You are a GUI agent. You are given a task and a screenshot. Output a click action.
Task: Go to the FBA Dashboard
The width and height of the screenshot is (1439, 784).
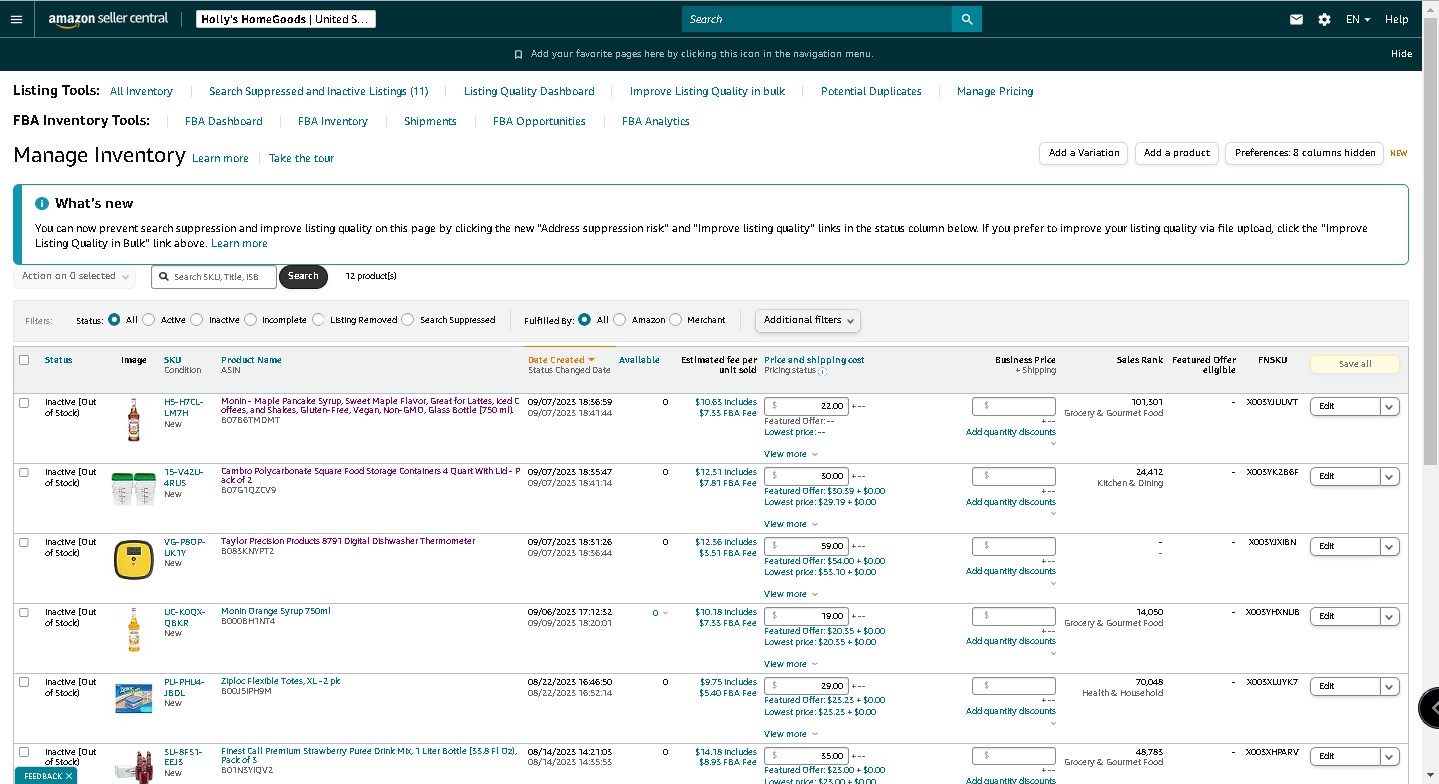tap(224, 121)
